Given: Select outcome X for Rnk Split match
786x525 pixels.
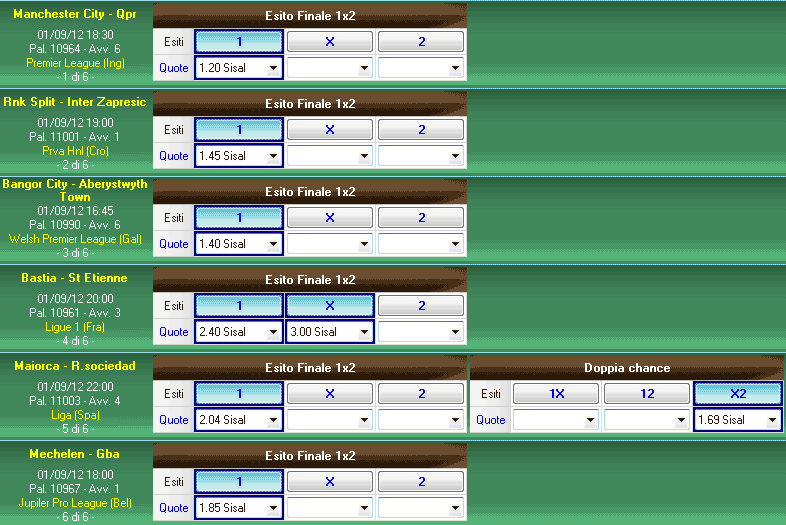Looking at the screenshot, I should pyautogui.click(x=330, y=130).
